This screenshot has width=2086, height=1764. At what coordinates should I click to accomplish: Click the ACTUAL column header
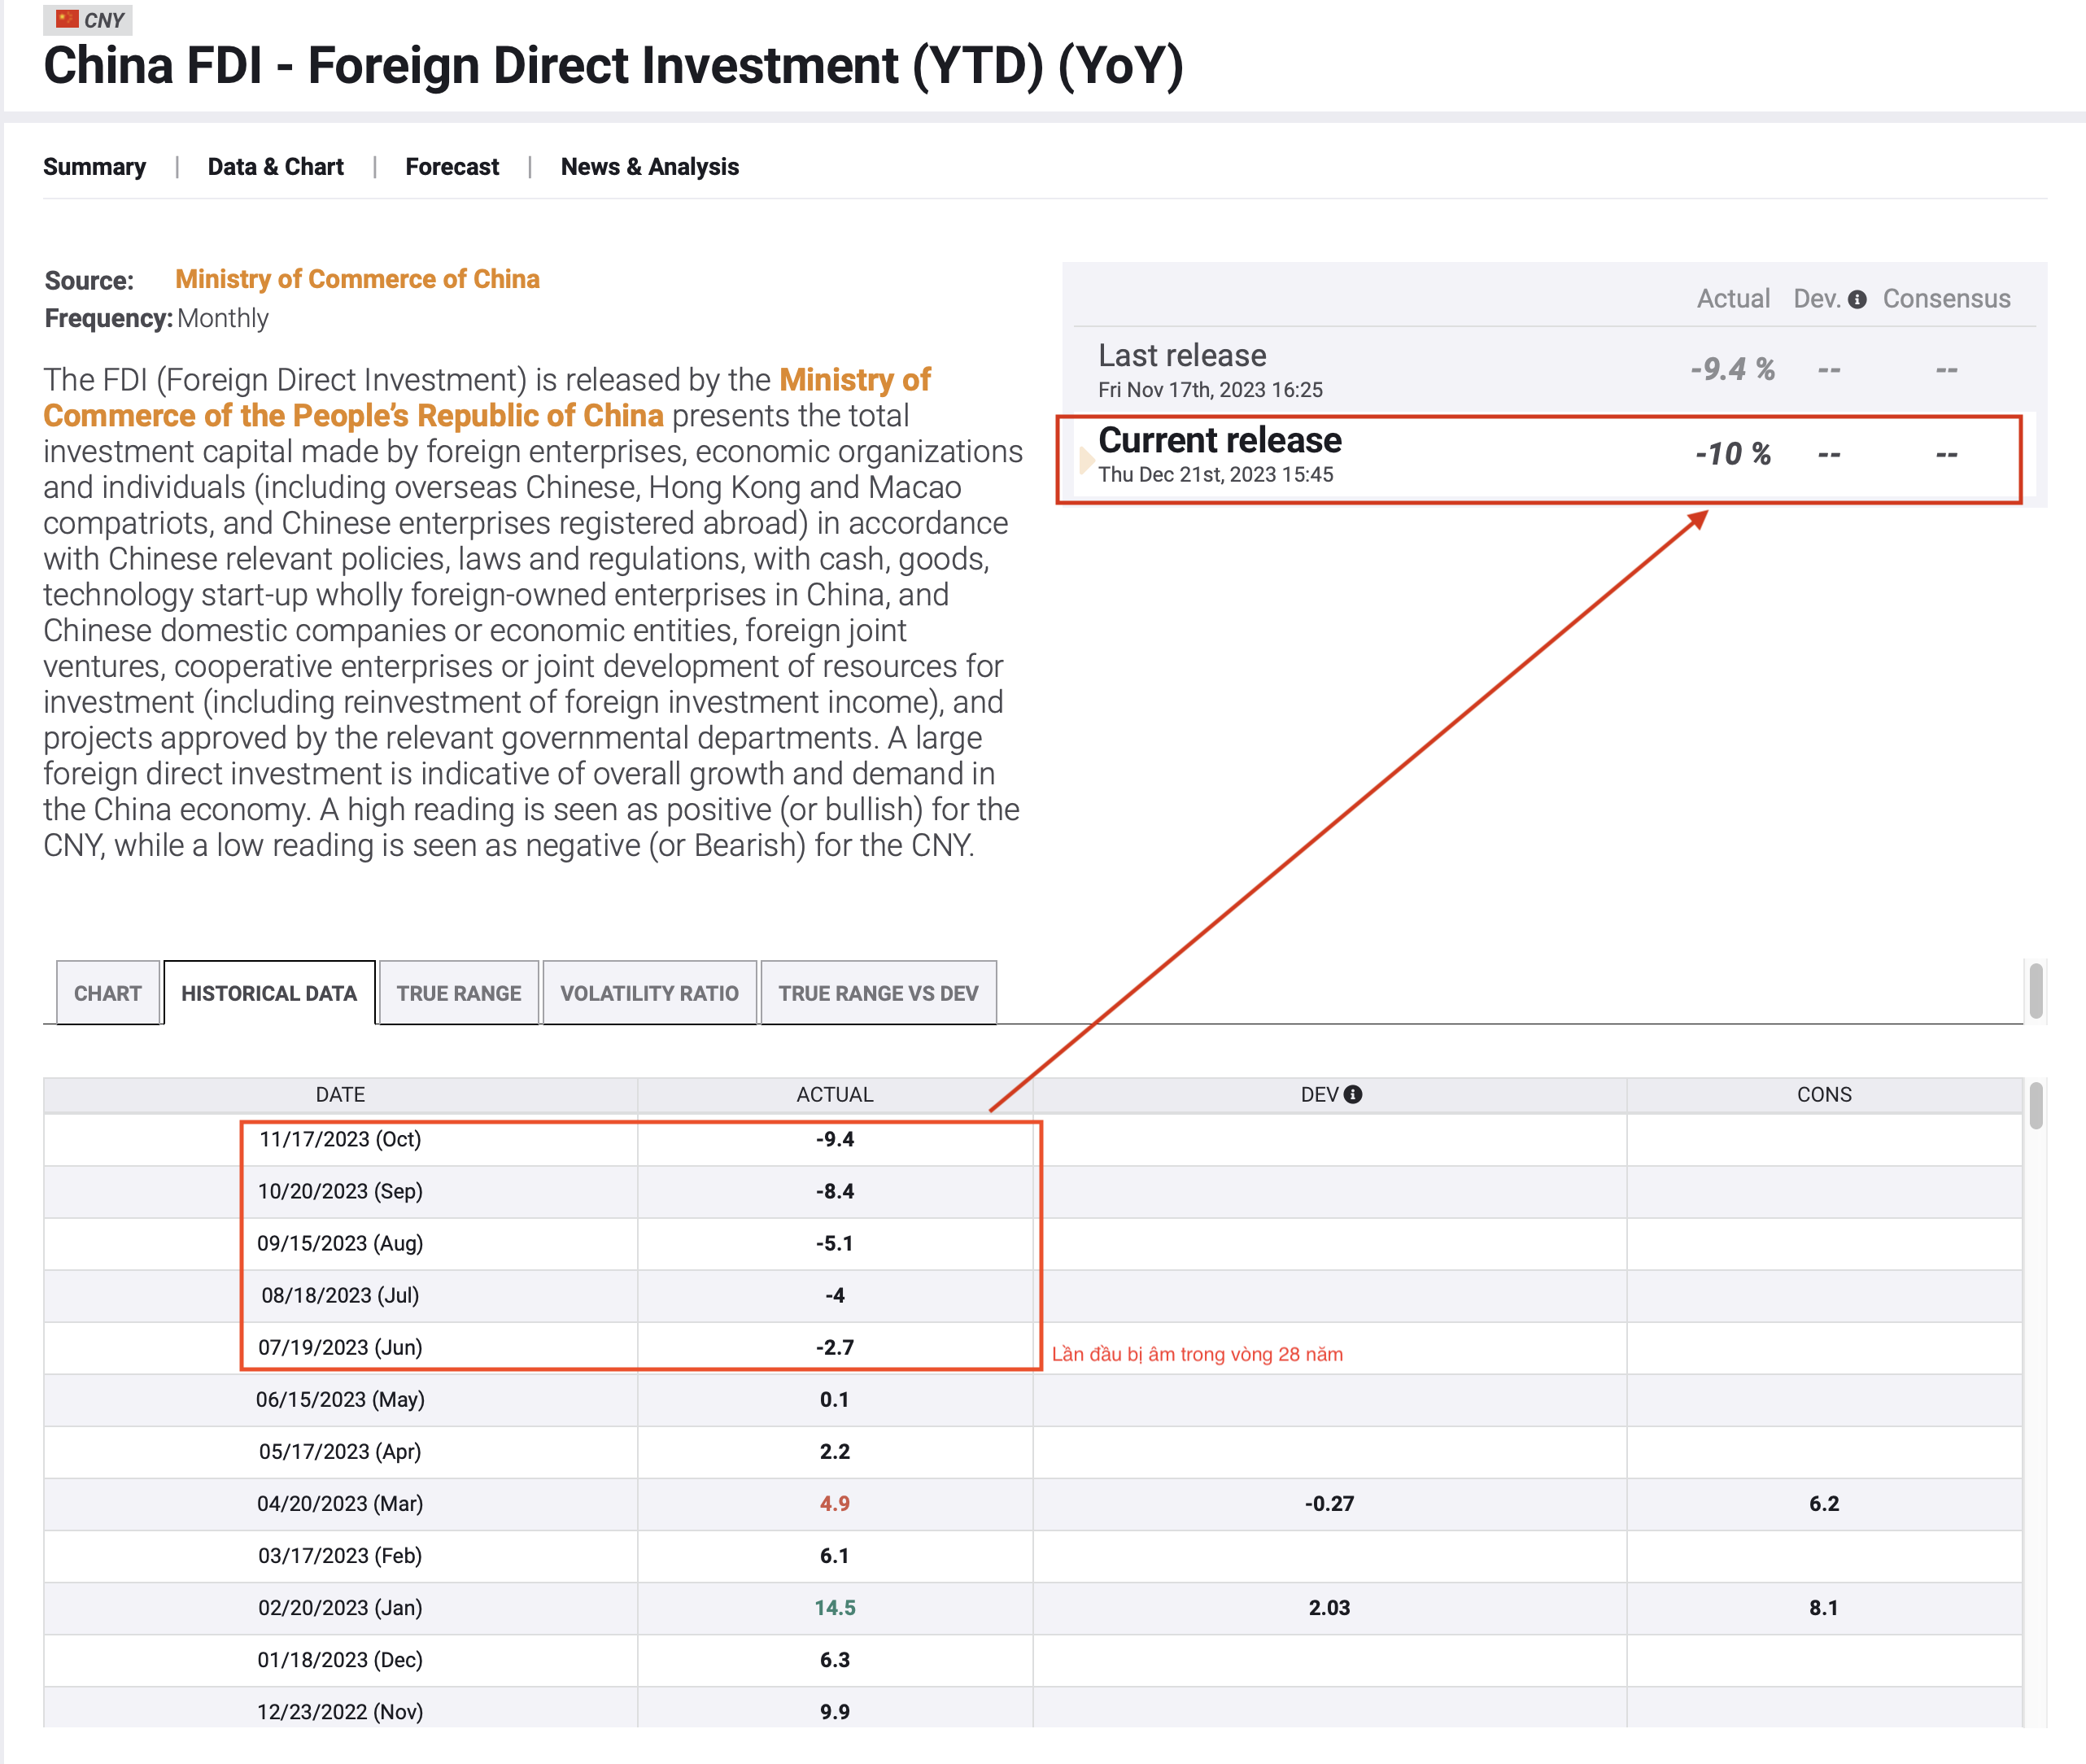834,1095
